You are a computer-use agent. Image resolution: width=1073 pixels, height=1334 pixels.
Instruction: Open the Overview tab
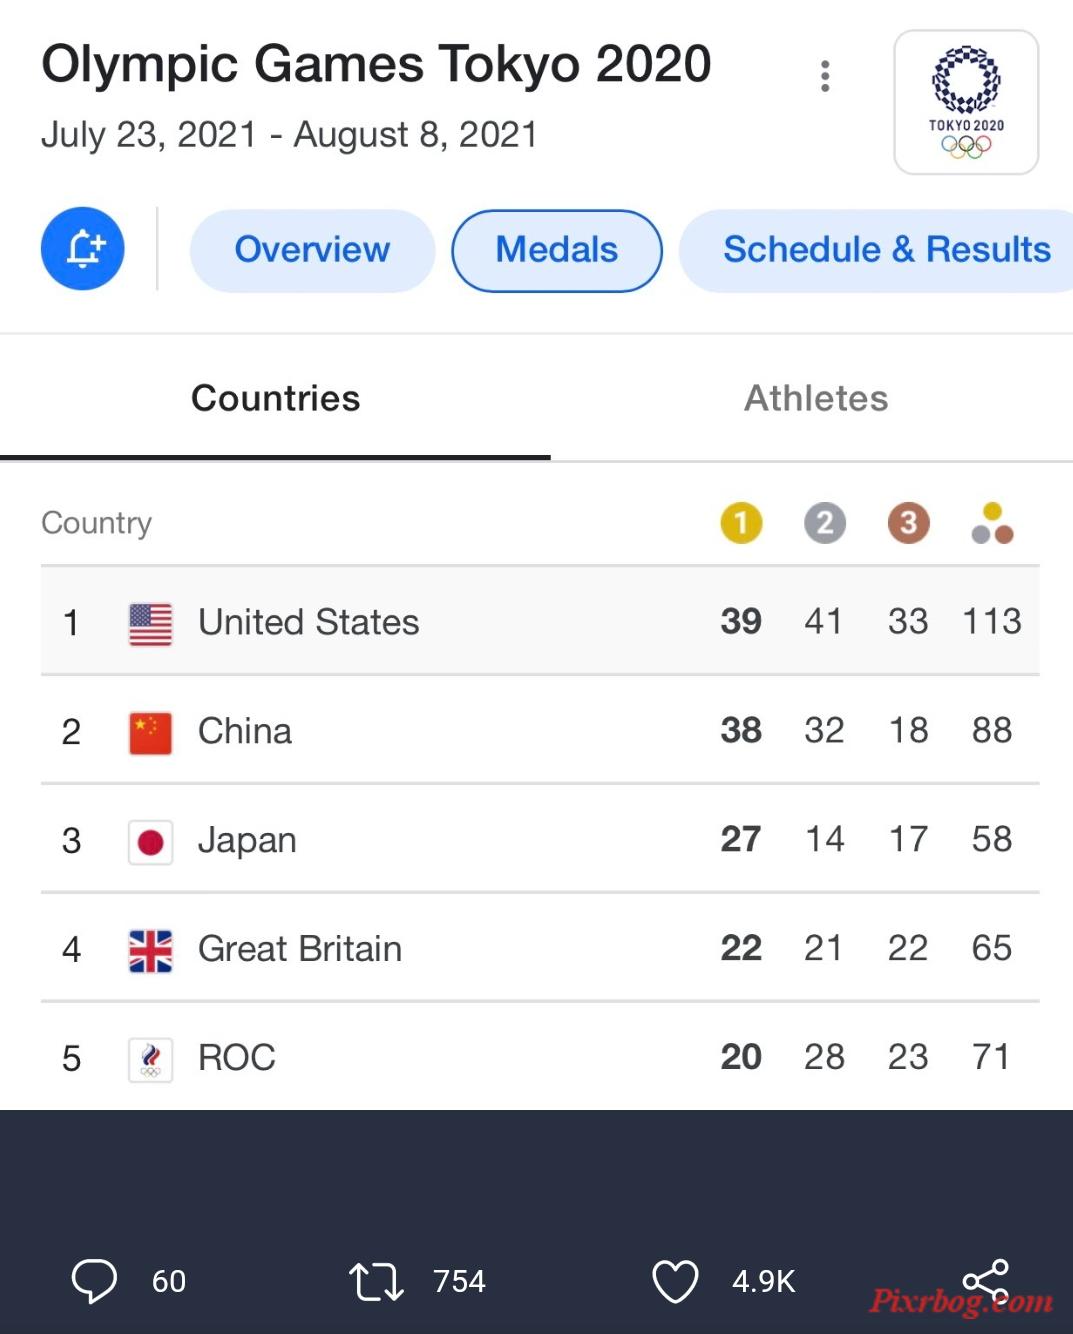pyautogui.click(x=312, y=250)
